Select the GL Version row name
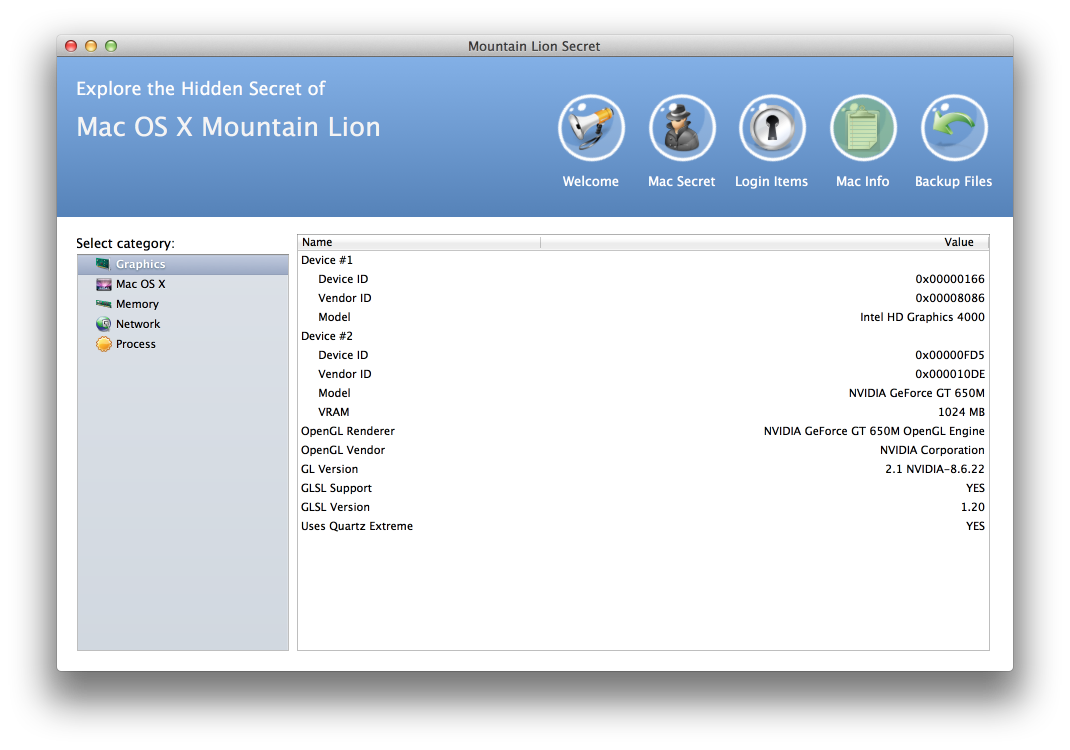This screenshot has width=1070, height=750. pos(330,470)
